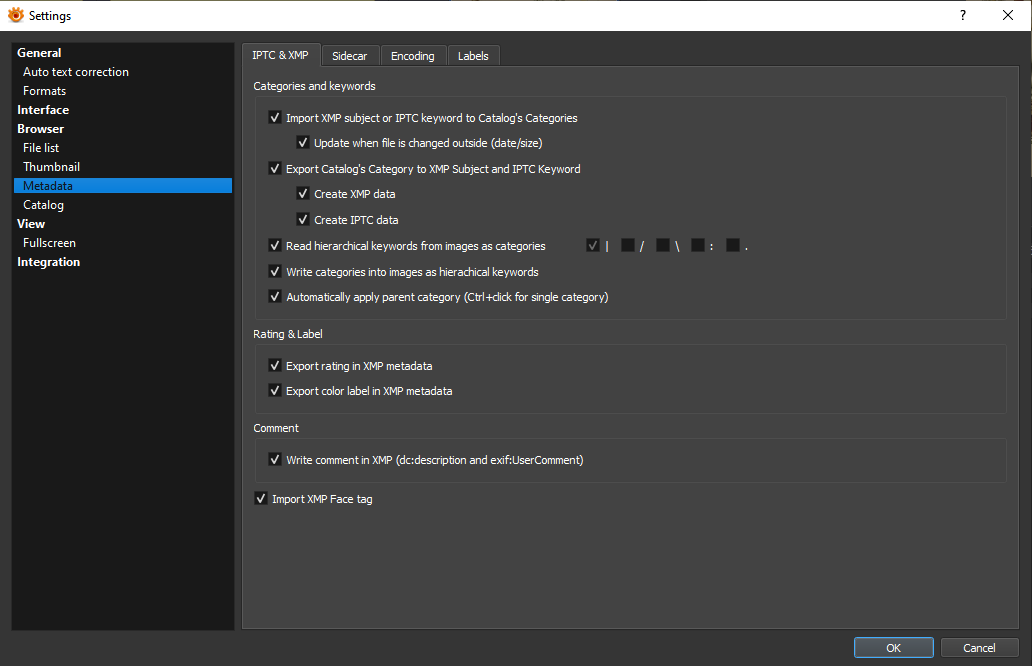
Task: Open Thumbnail settings in sidebar
Action: (51, 167)
